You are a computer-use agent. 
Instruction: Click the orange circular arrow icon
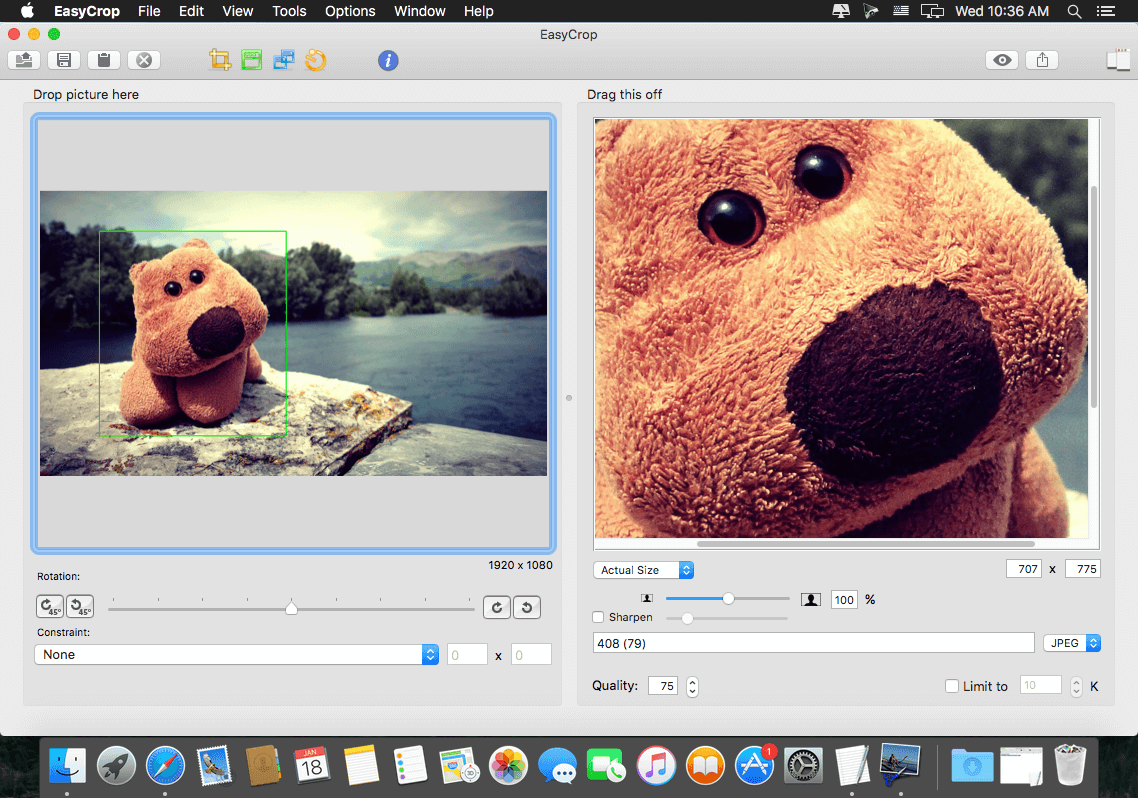point(316,60)
